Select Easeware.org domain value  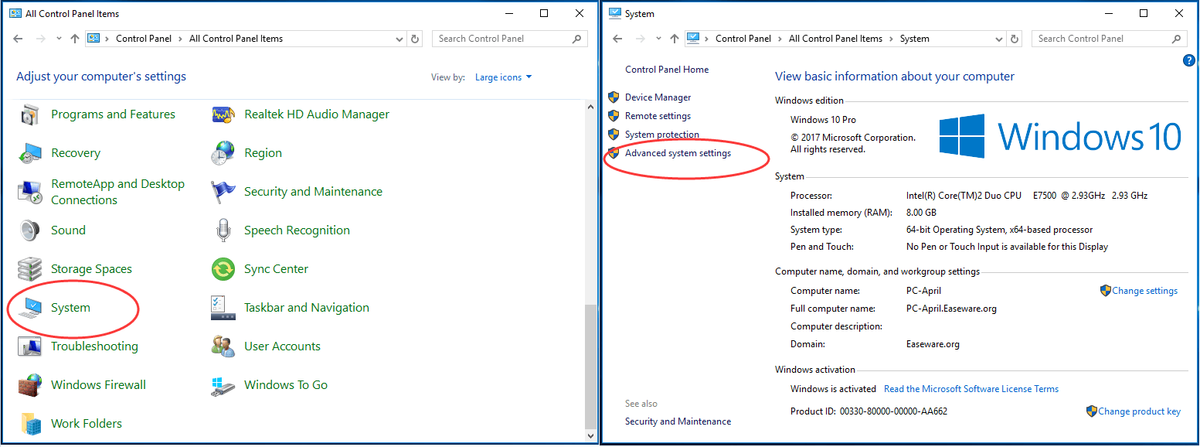(x=933, y=345)
